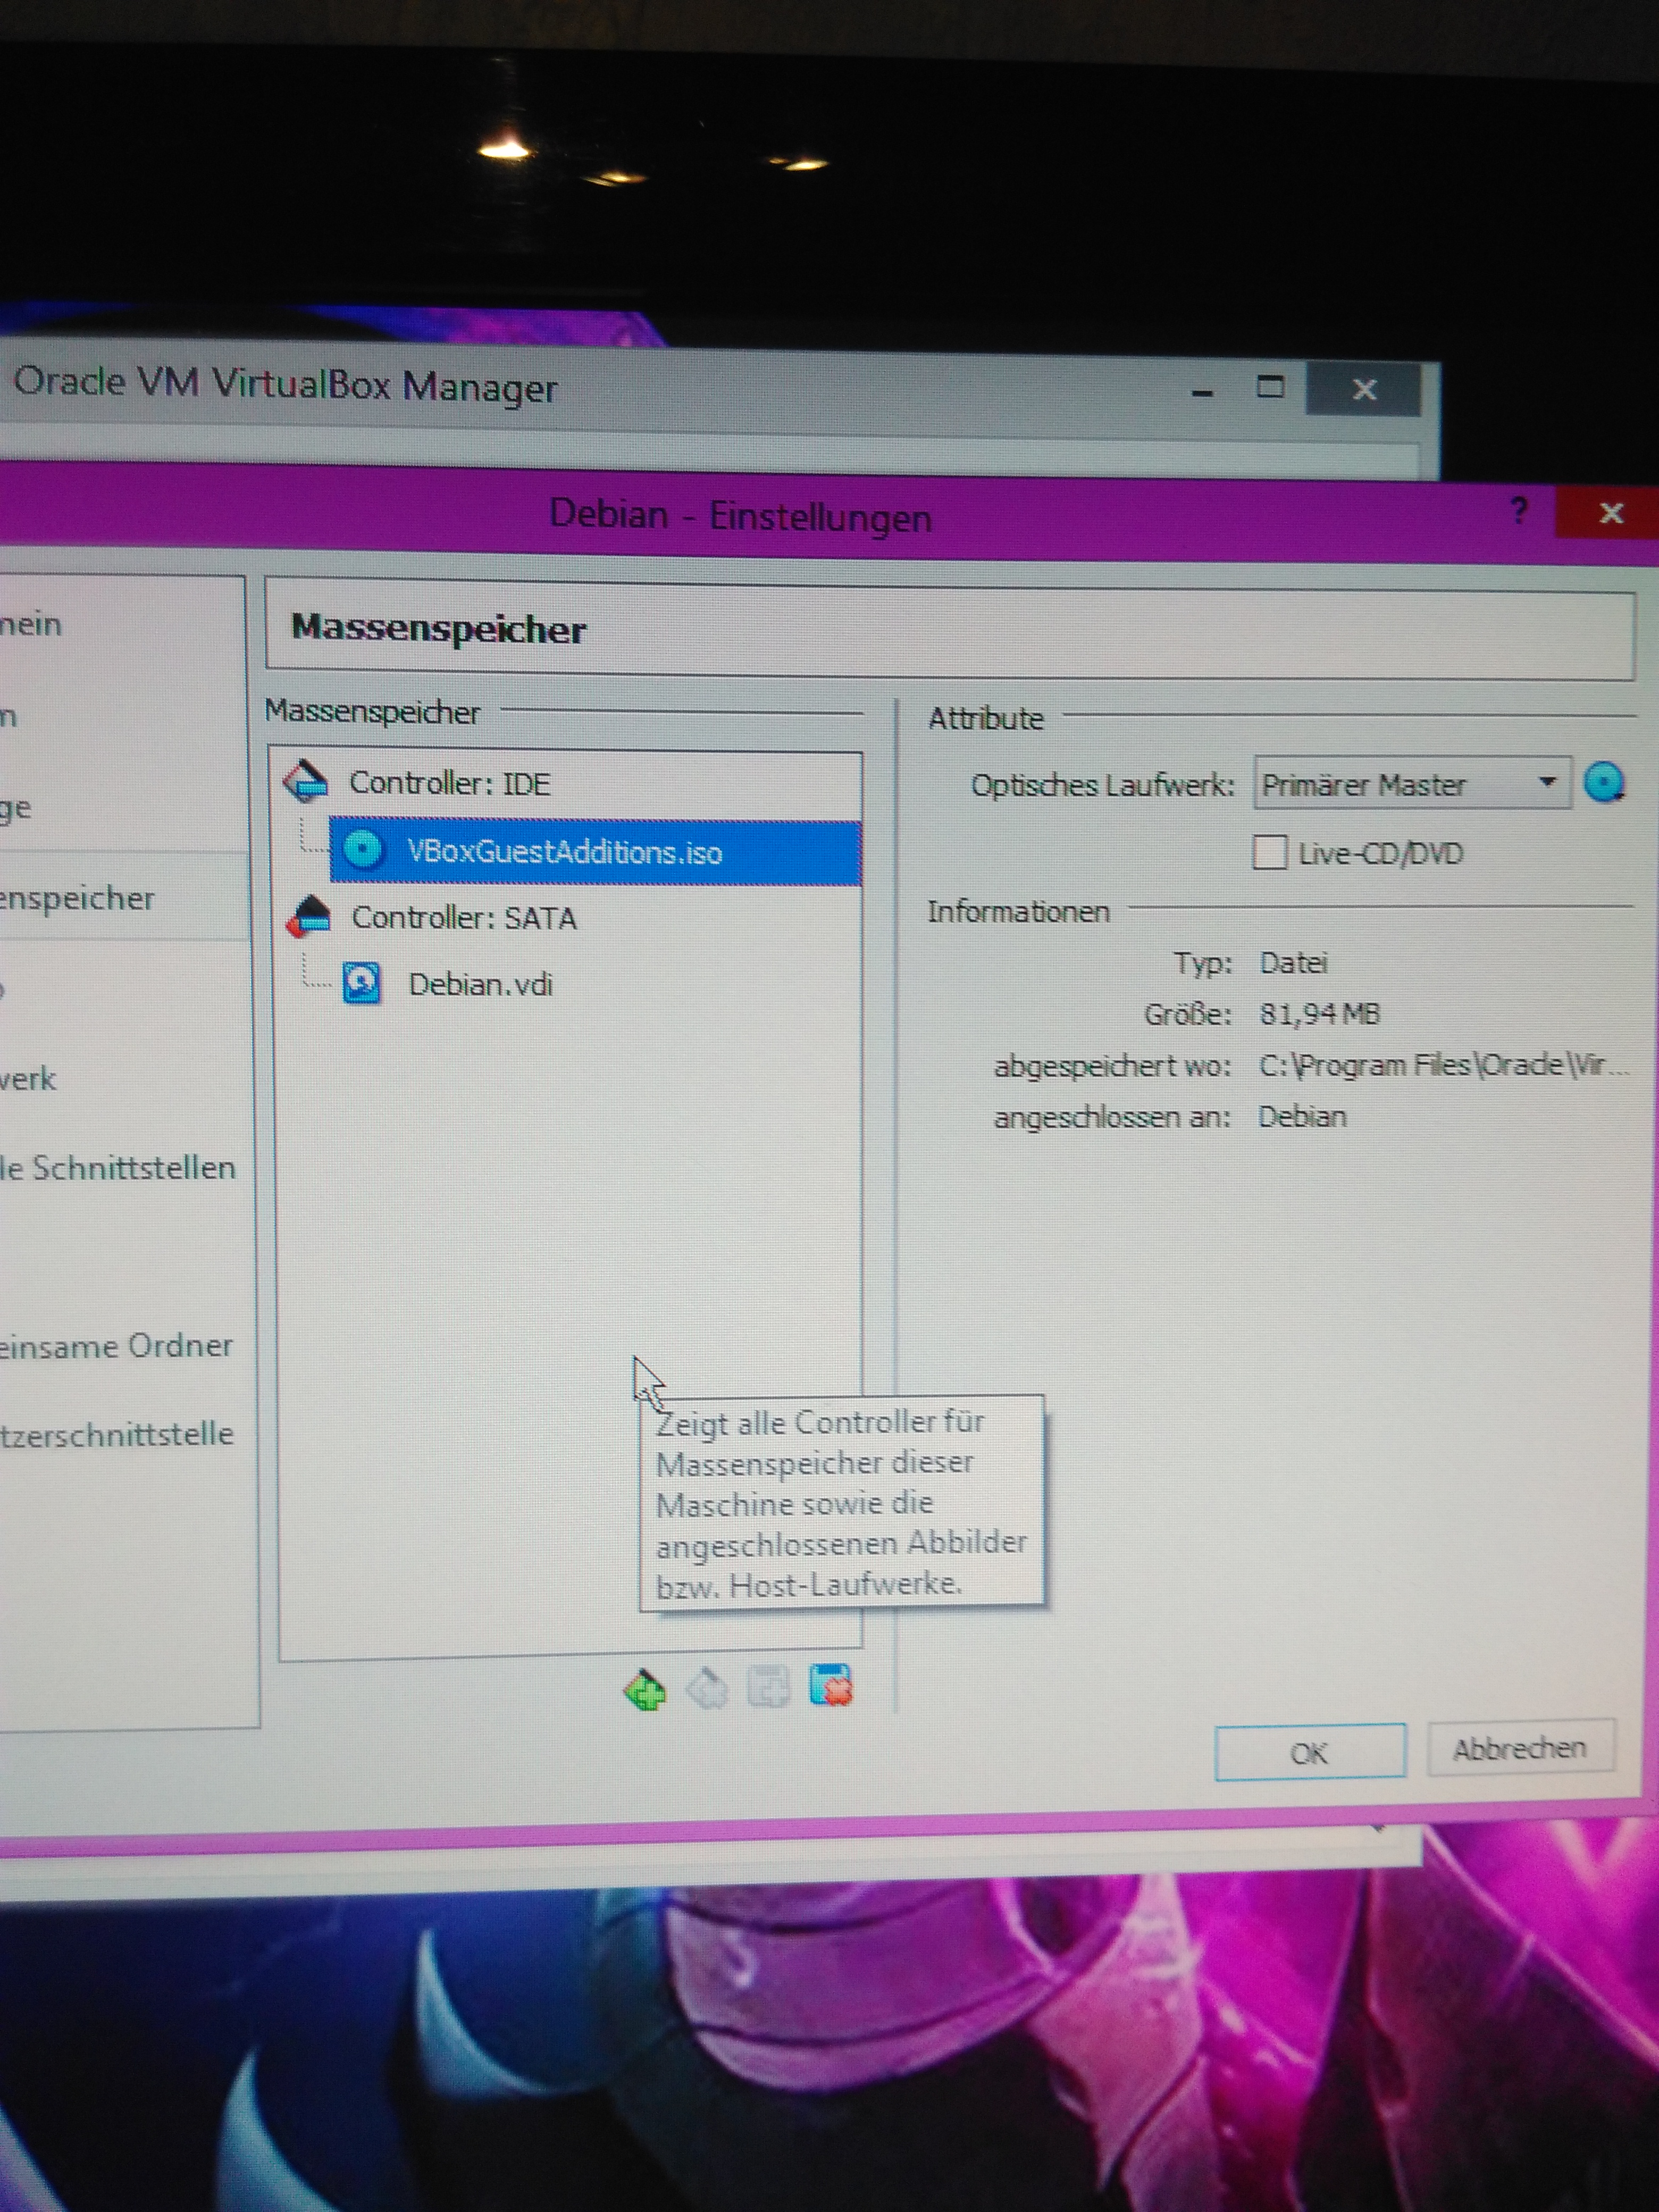Click the grayed-out remove controller icon
The image size is (1659, 2212).
(x=708, y=1689)
